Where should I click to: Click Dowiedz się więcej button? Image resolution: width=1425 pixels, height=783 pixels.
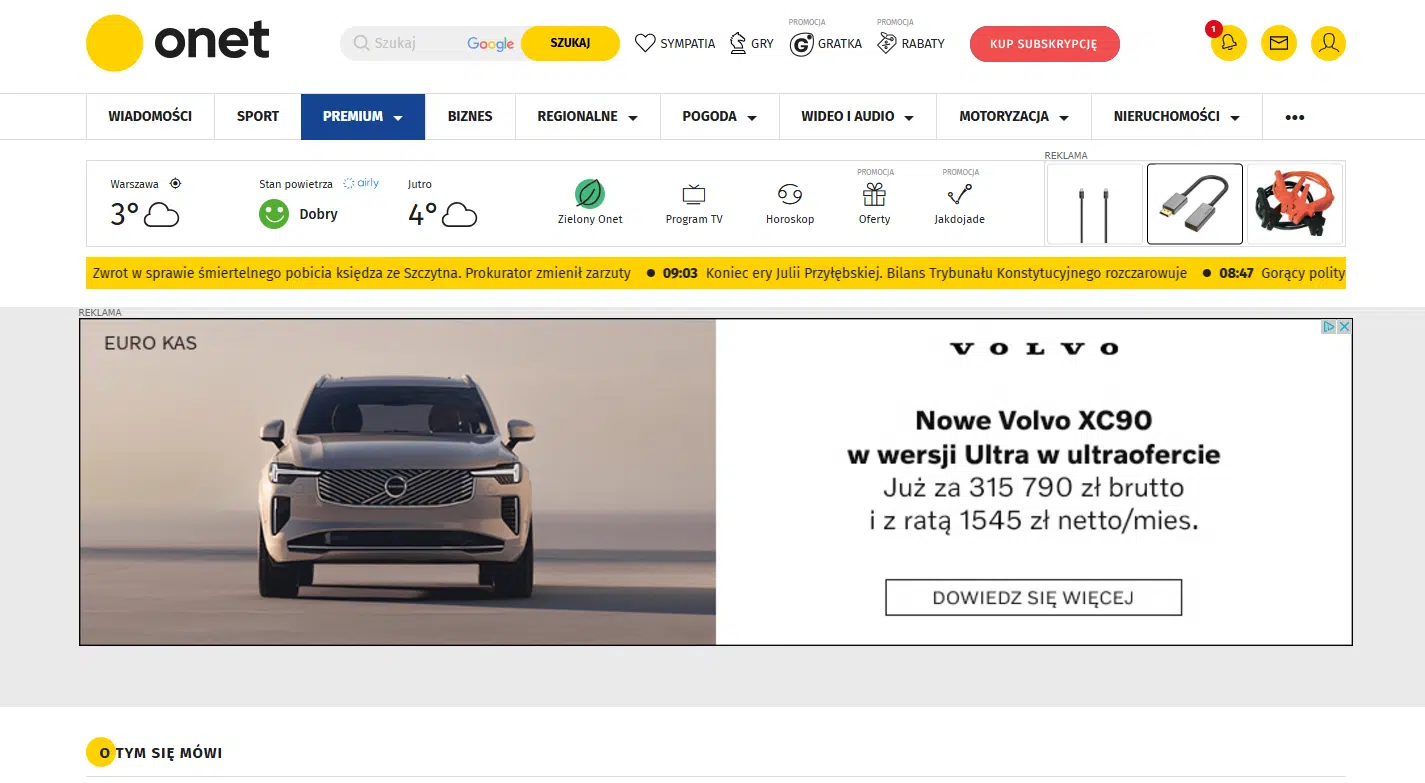point(1033,598)
